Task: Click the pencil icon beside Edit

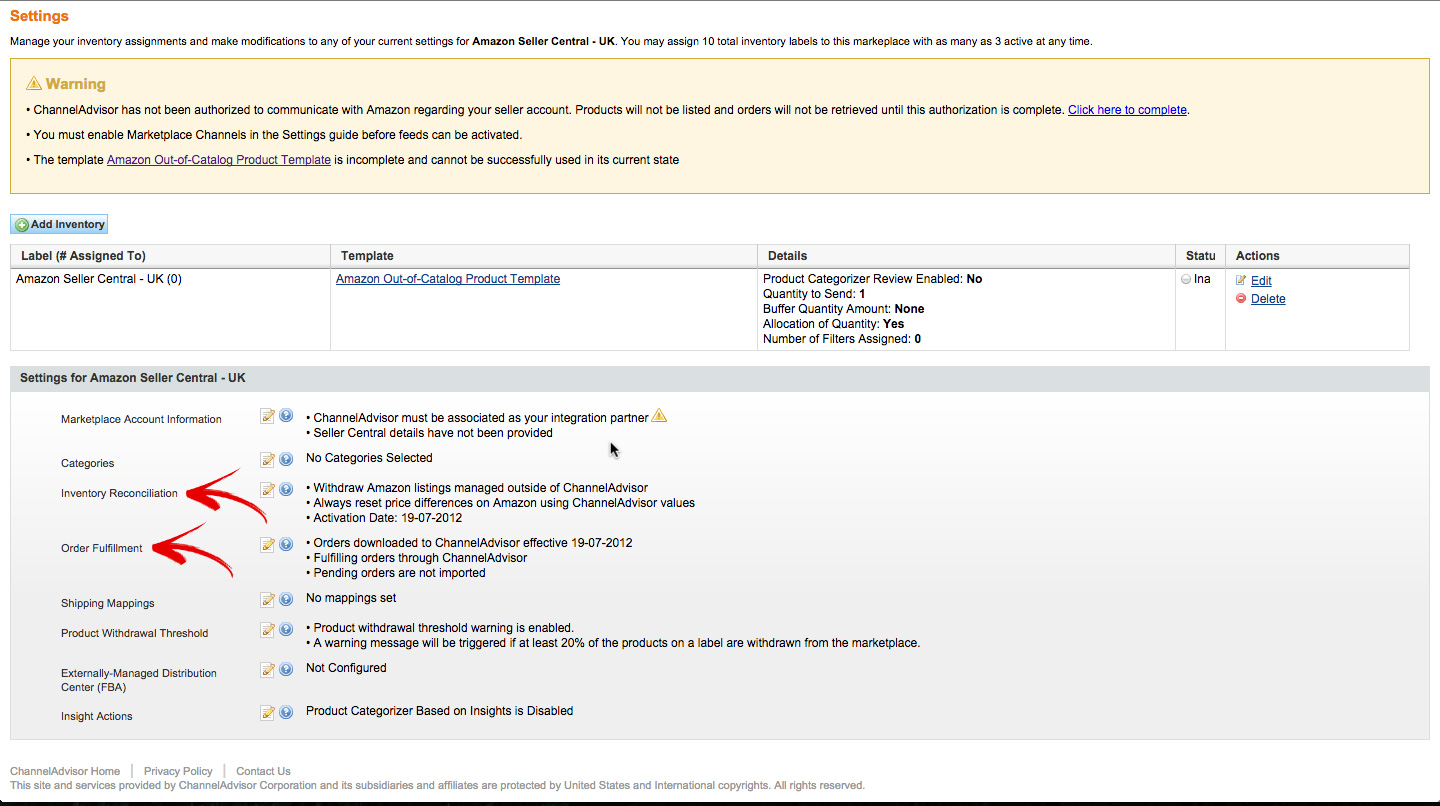Action: (1241, 281)
